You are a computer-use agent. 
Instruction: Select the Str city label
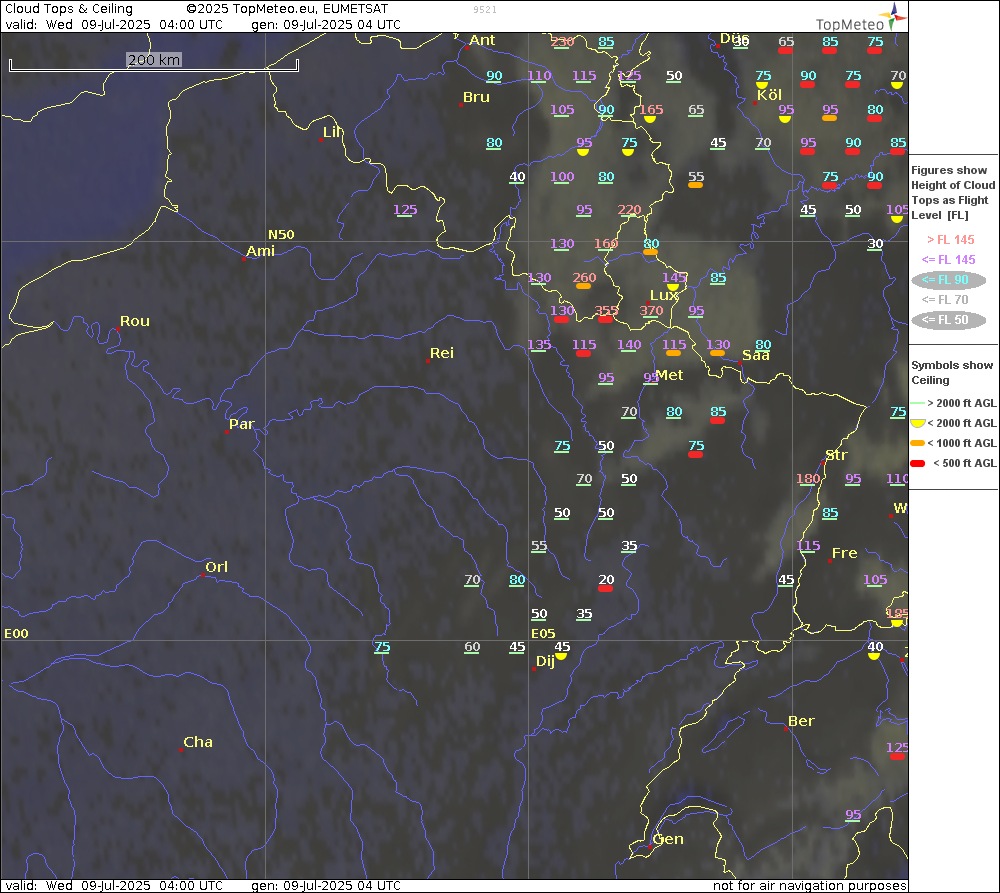[x=836, y=455]
